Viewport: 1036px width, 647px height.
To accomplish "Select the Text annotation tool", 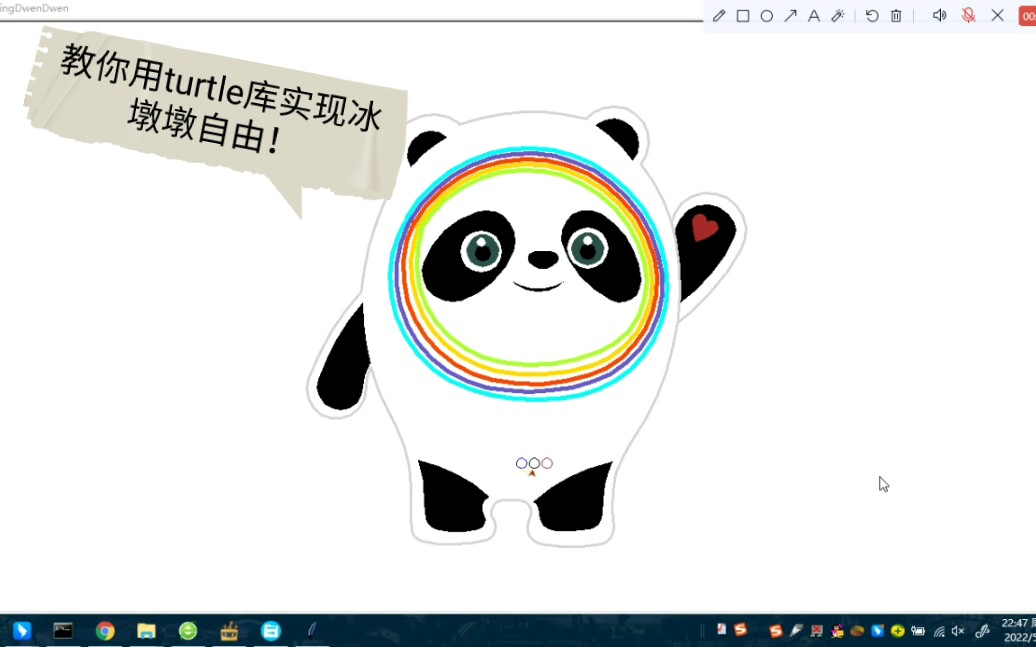I will pyautogui.click(x=814, y=15).
